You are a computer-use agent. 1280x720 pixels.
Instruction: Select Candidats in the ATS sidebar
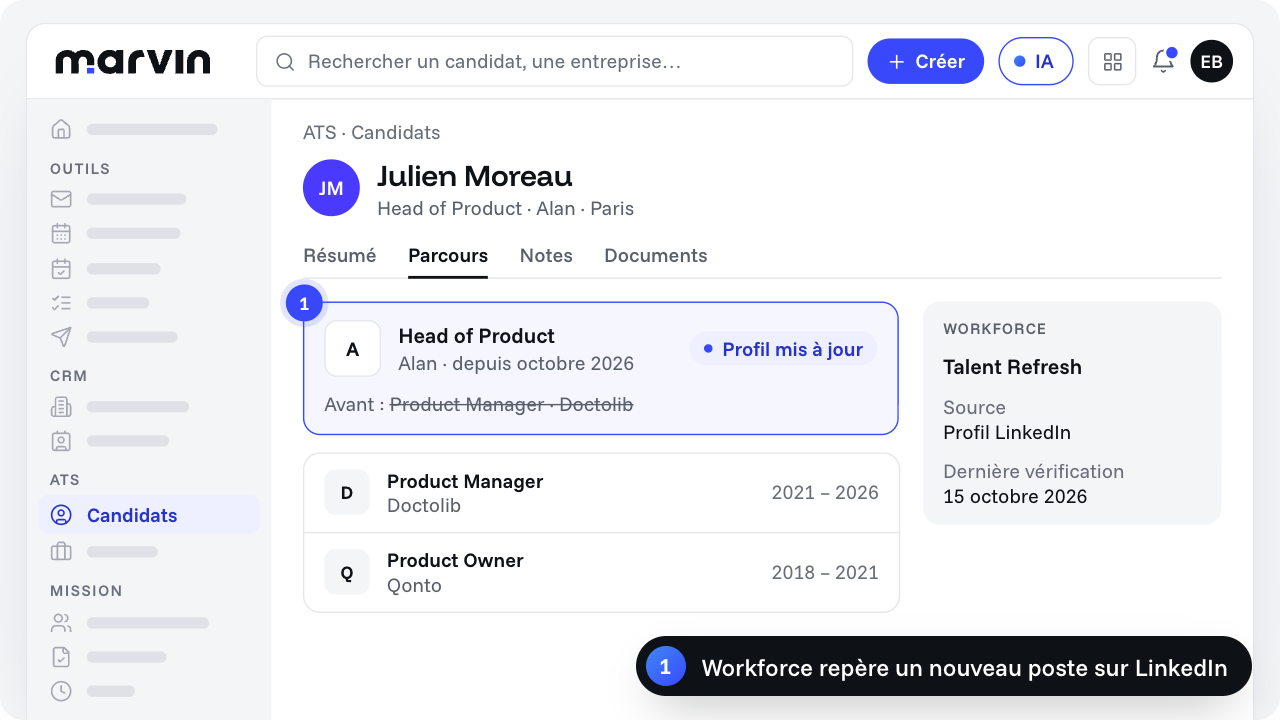[149, 515]
